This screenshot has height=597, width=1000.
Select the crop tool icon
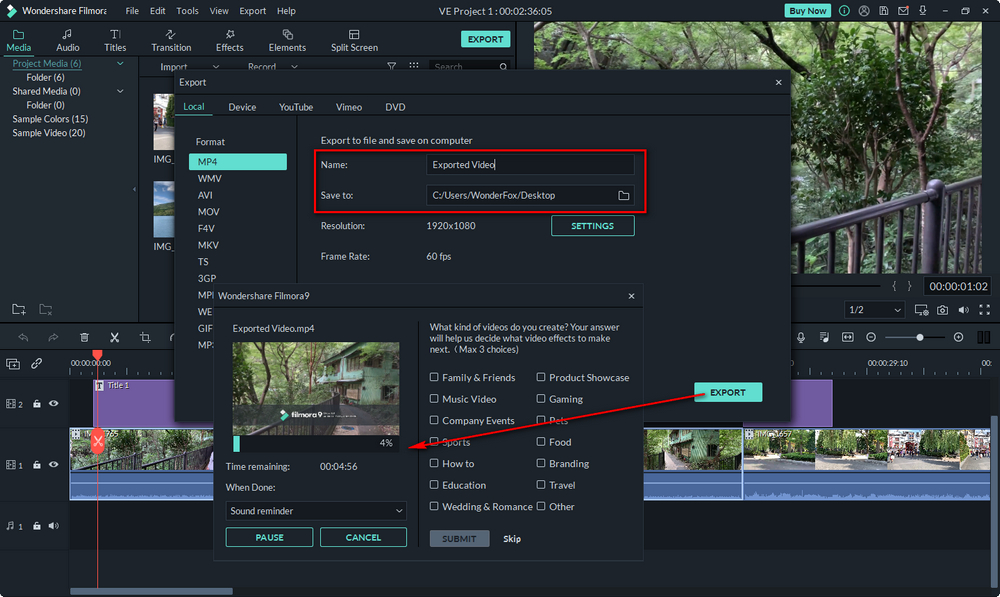pos(145,337)
